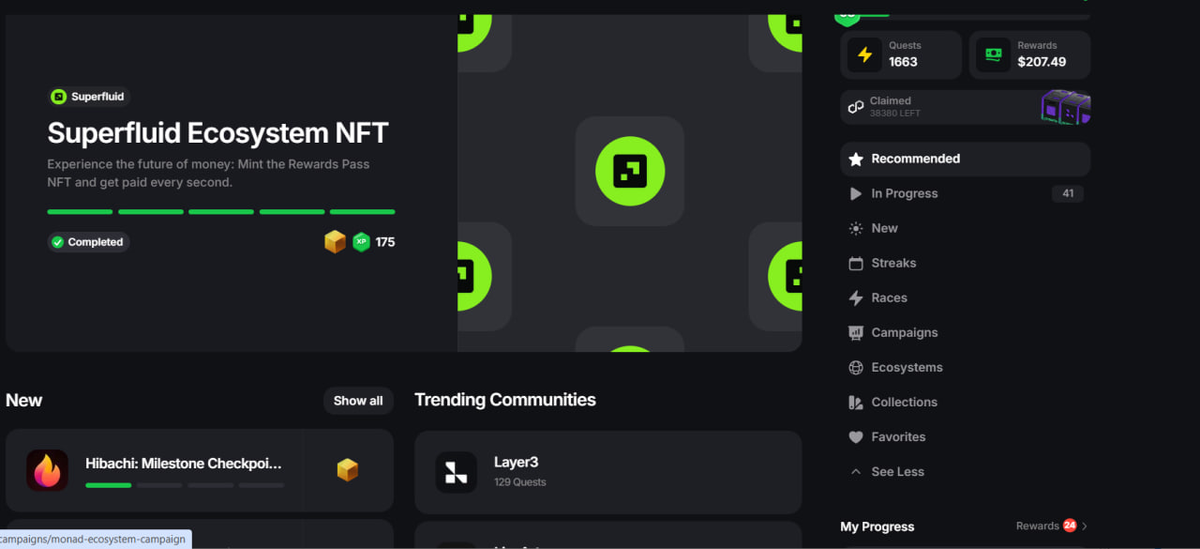Click the Hibachi flame app icon
This screenshot has width=1200, height=549.
pos(47,470)
